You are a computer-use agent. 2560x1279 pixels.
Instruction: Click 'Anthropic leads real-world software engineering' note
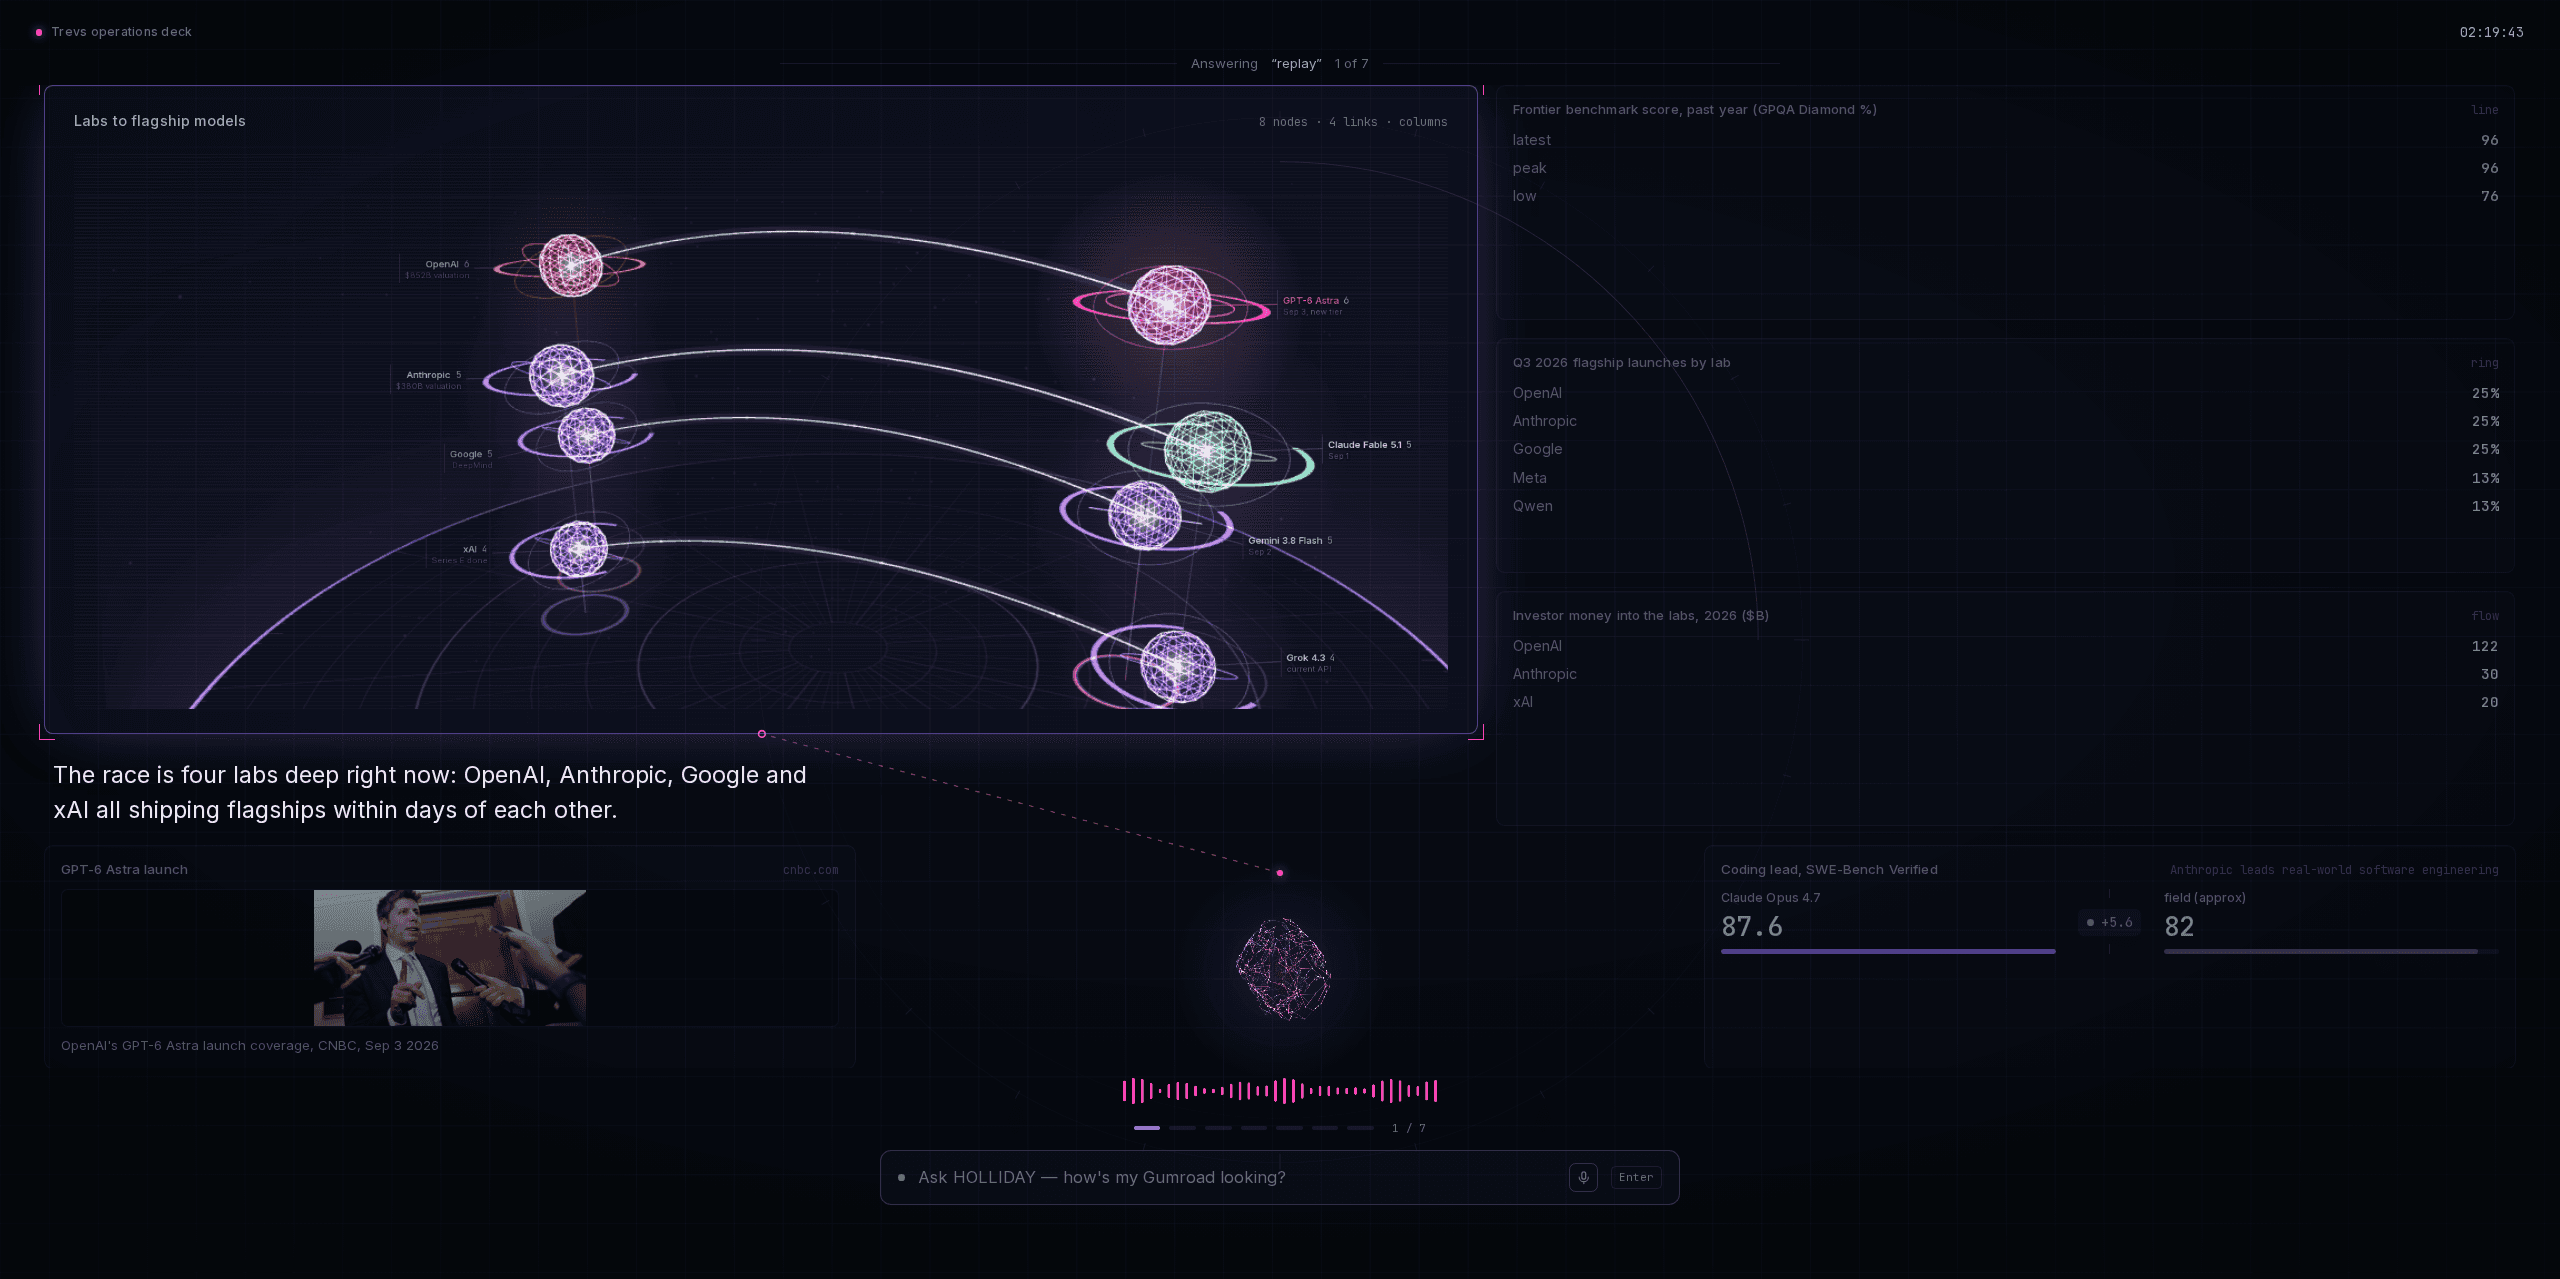pyautogui.click(x=2334, y=870)
